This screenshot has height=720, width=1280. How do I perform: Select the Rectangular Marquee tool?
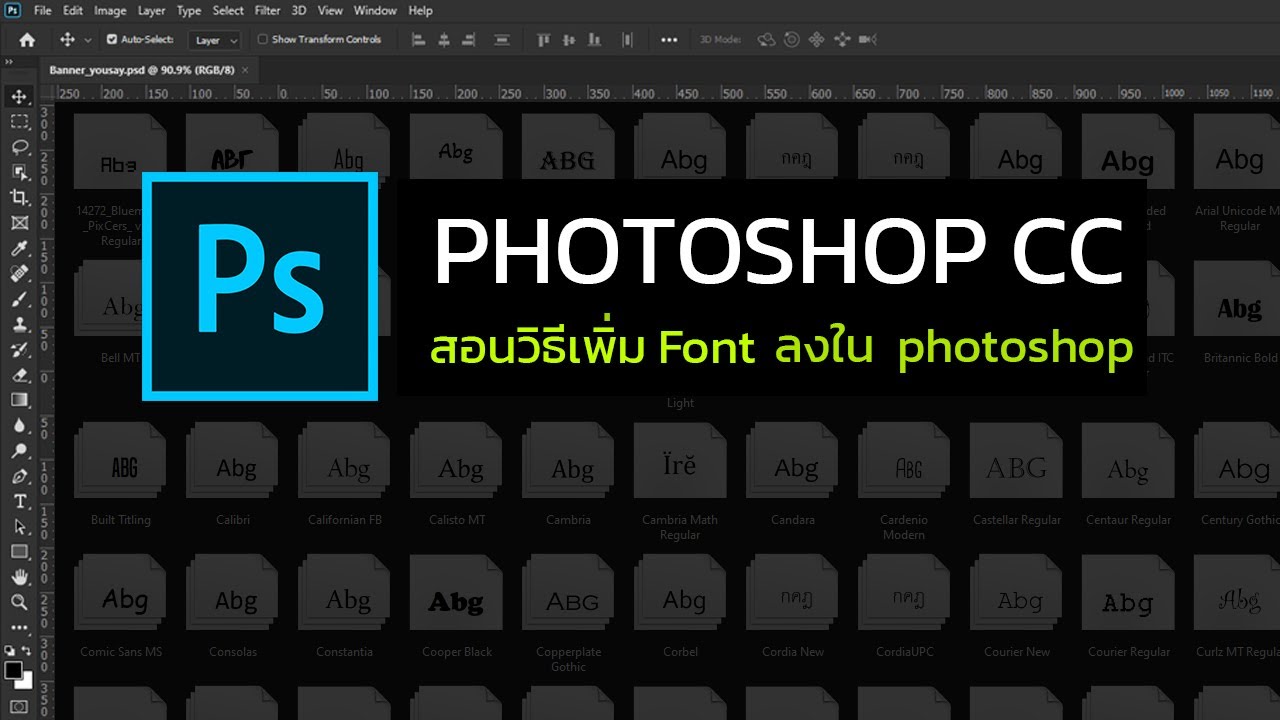tap(19, 122)
